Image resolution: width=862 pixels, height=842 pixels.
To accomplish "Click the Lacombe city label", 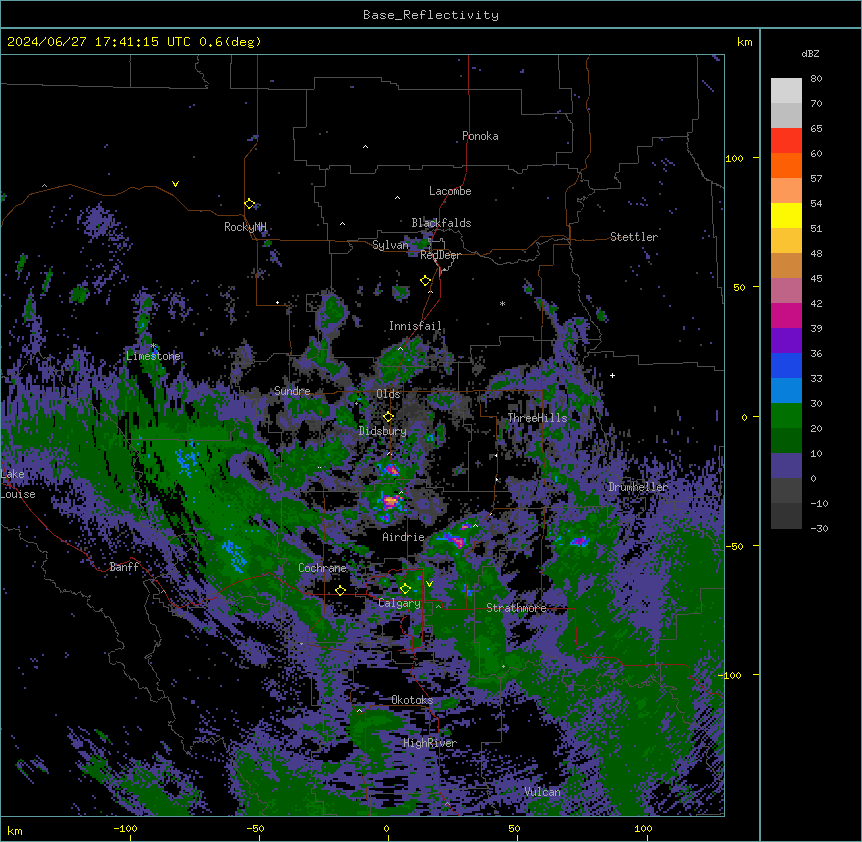I will (450, 191).
